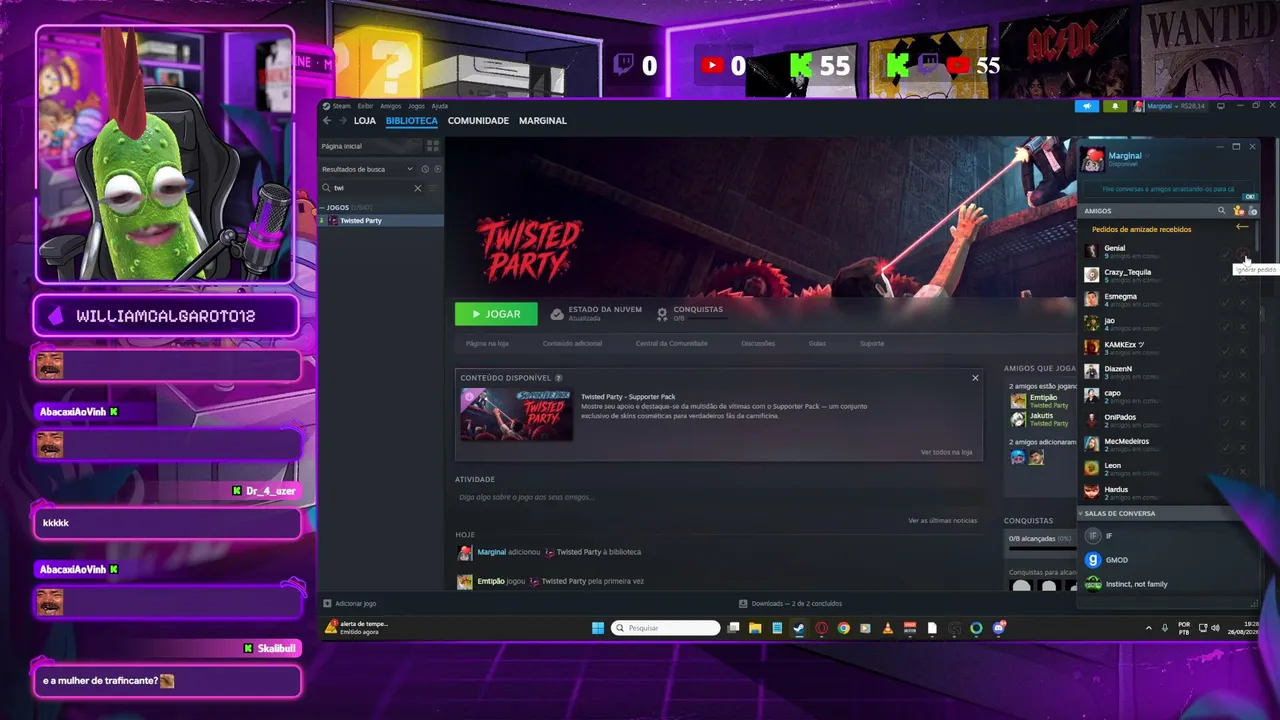1280x720 pixels.
Task: Close the Conteúdo Disponível panel
Action: click(x=975, y=378)
